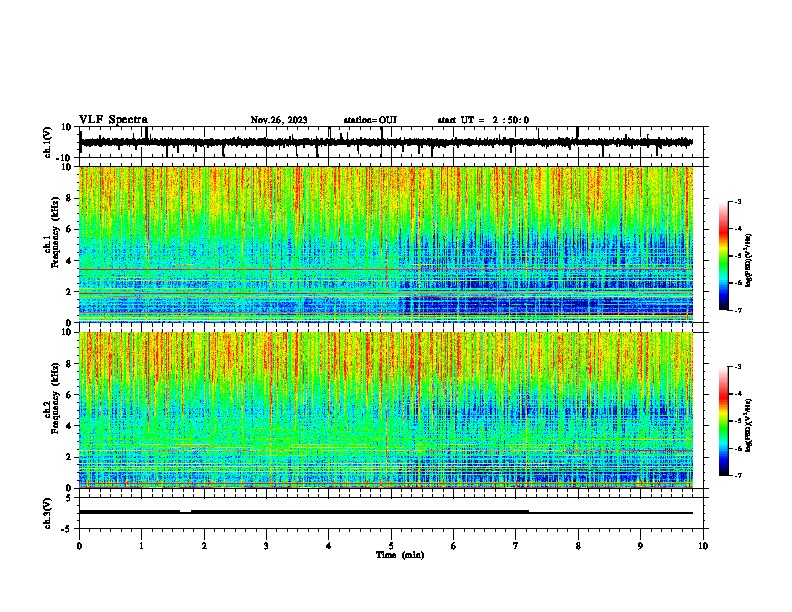Click the '-3' value on ch.2 colorbar
This screenshot has height=612, width=792.
(x=737, y=367)
